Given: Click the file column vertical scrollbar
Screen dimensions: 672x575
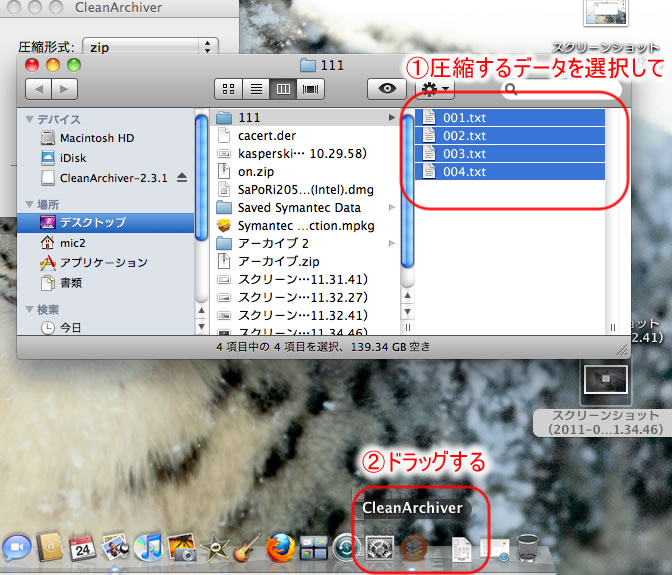Looking at the screenshot, I should (x=408, y=192).
